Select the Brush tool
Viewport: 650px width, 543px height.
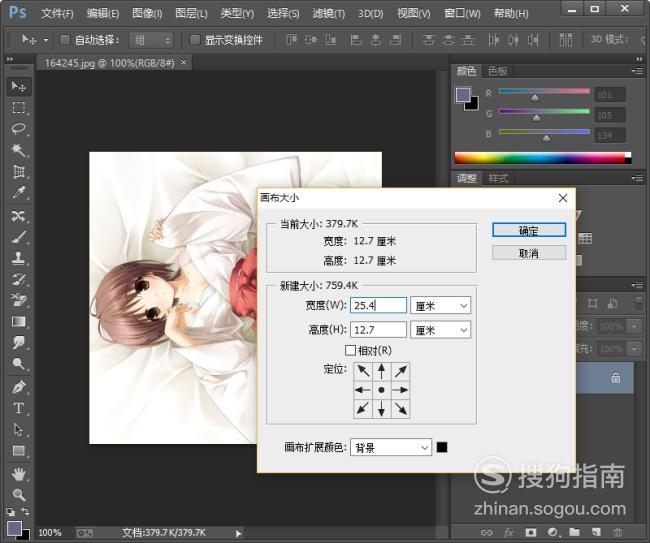pos(19,237)
